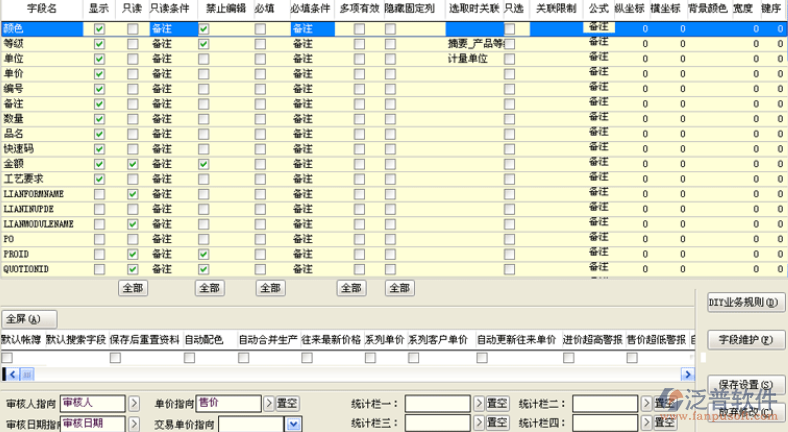Screen dimensions: 788x432
Task: Click the 审核人指向 input field
Action: pos(93,403)
